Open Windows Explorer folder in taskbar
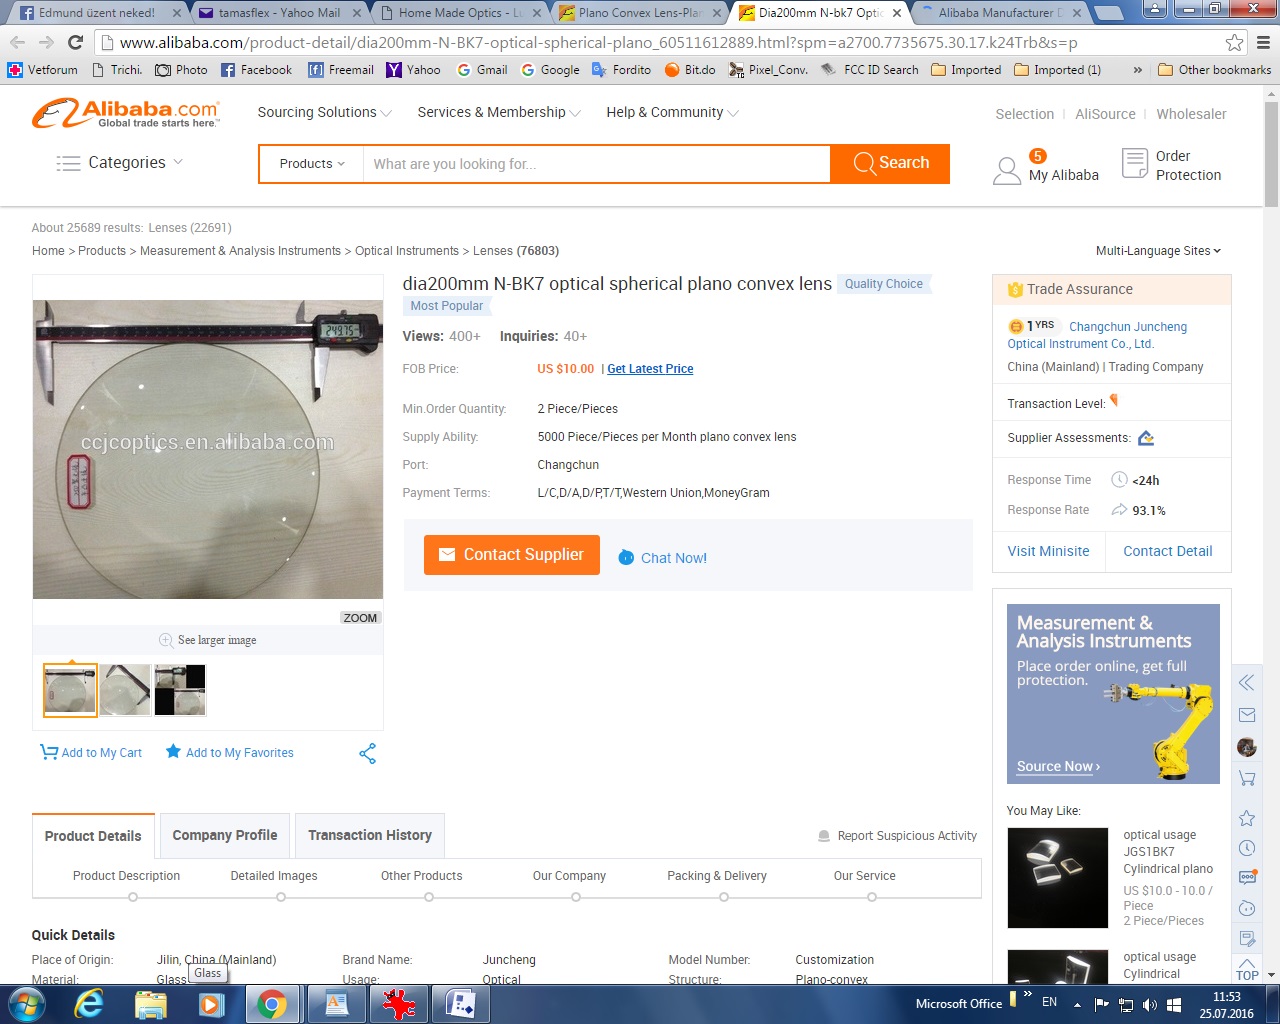Image resolution: width=1280 pixels, height=1024 pixels. coord(150,1004)
